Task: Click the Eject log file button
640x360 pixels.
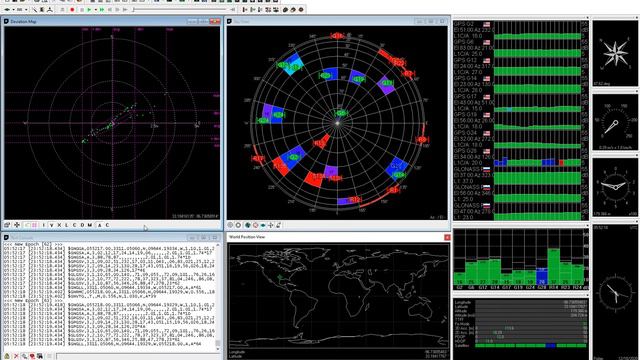Action: pos(62,9)
